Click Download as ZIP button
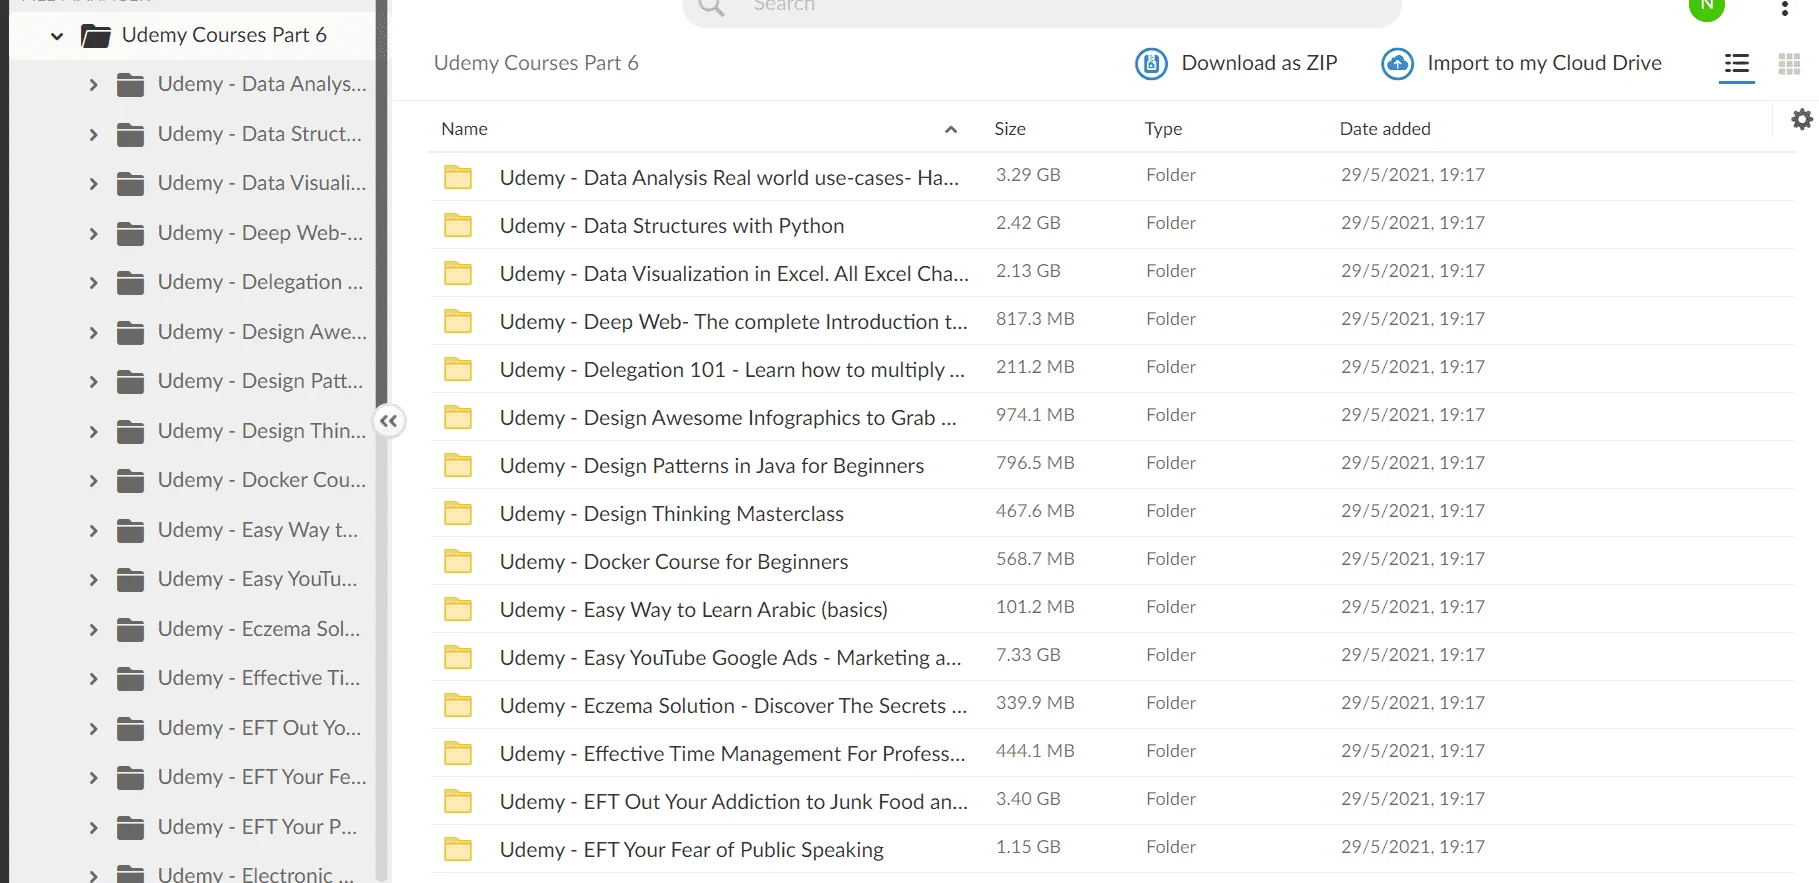 1236,63
